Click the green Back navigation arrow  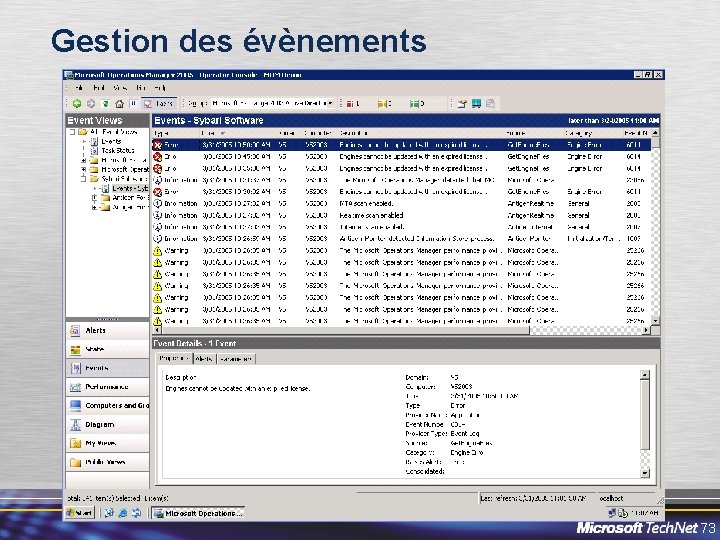click(x=77, y=104)
